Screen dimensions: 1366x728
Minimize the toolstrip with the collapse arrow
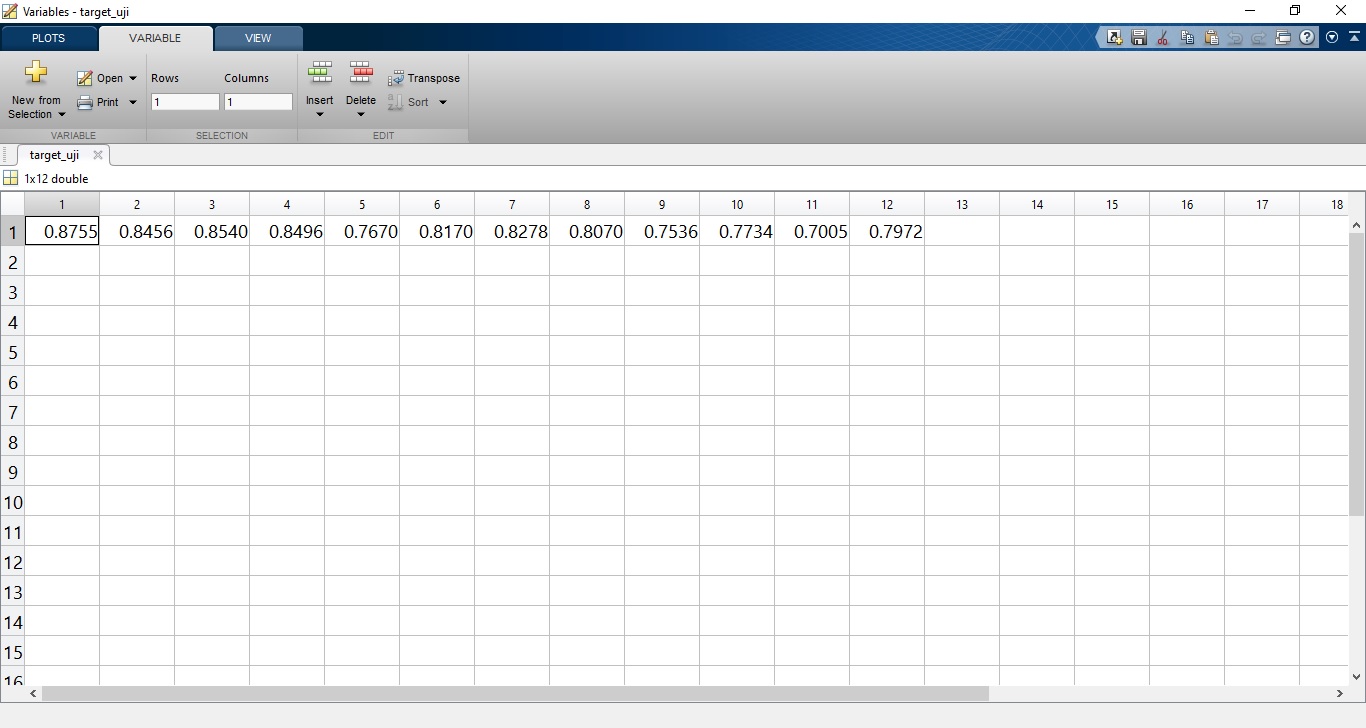pos(1352,38)
